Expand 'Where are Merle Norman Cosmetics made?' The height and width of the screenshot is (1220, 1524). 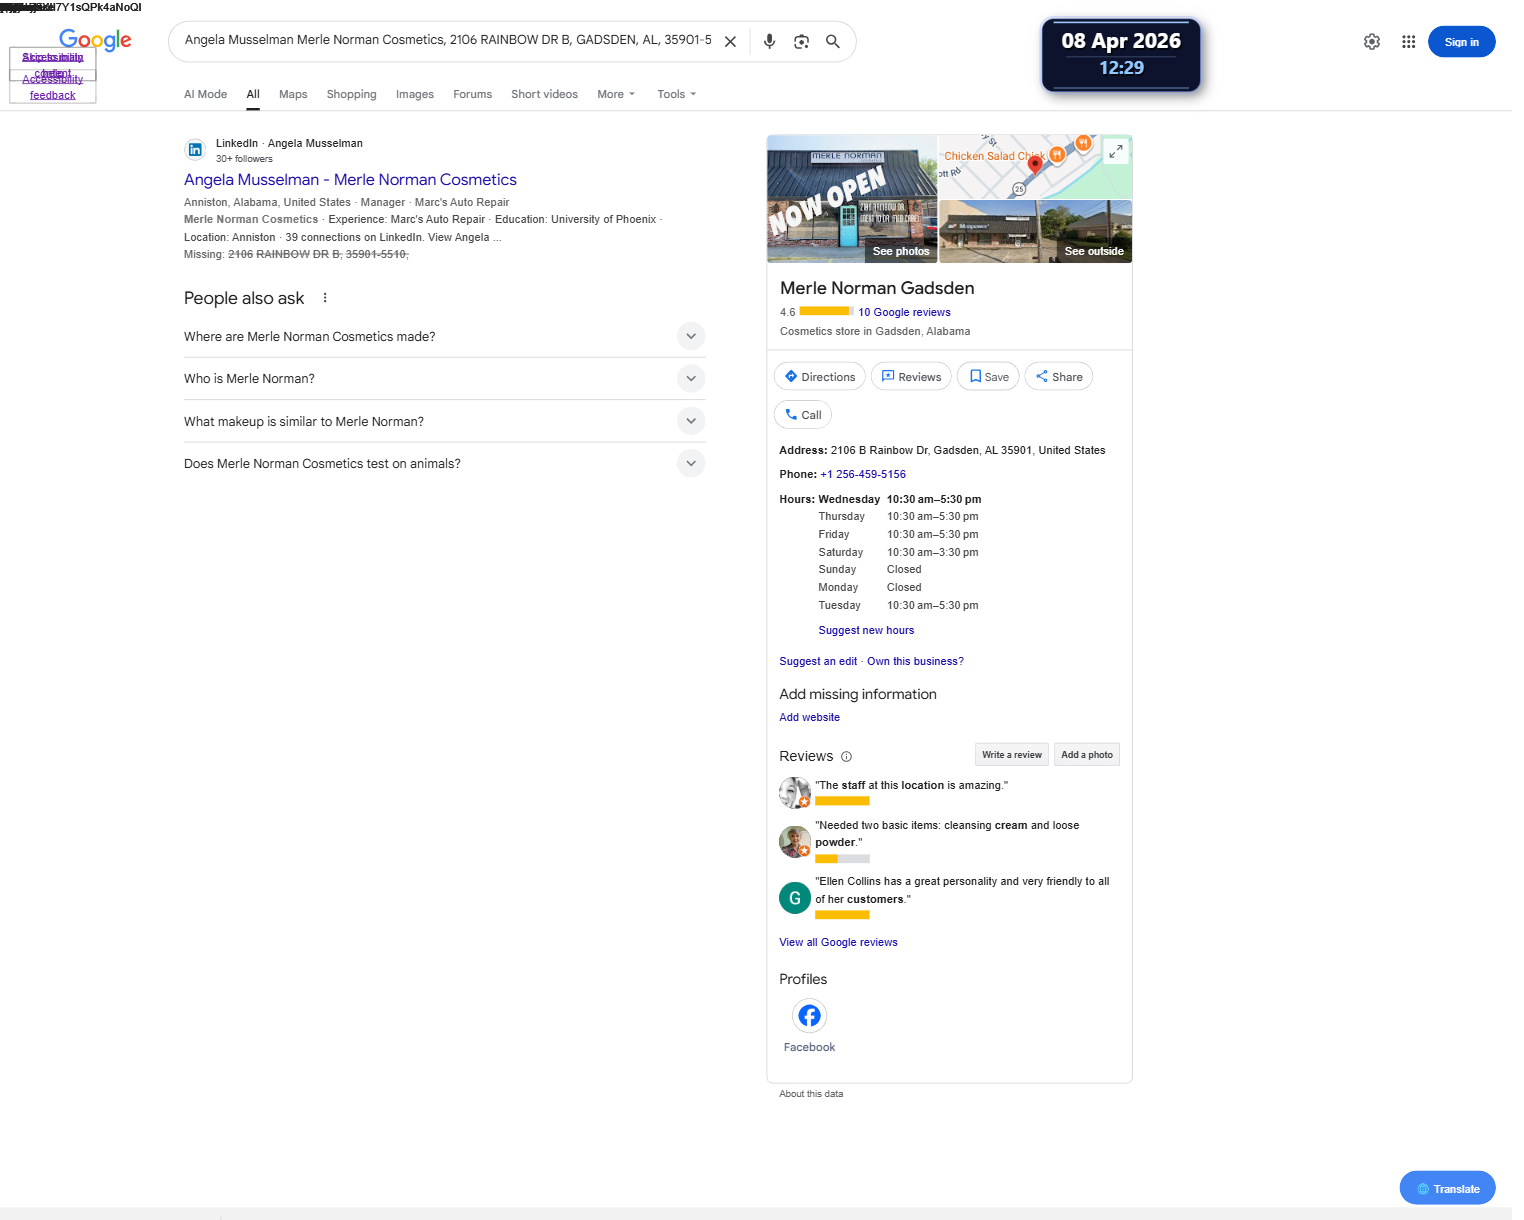click(444, 337)
